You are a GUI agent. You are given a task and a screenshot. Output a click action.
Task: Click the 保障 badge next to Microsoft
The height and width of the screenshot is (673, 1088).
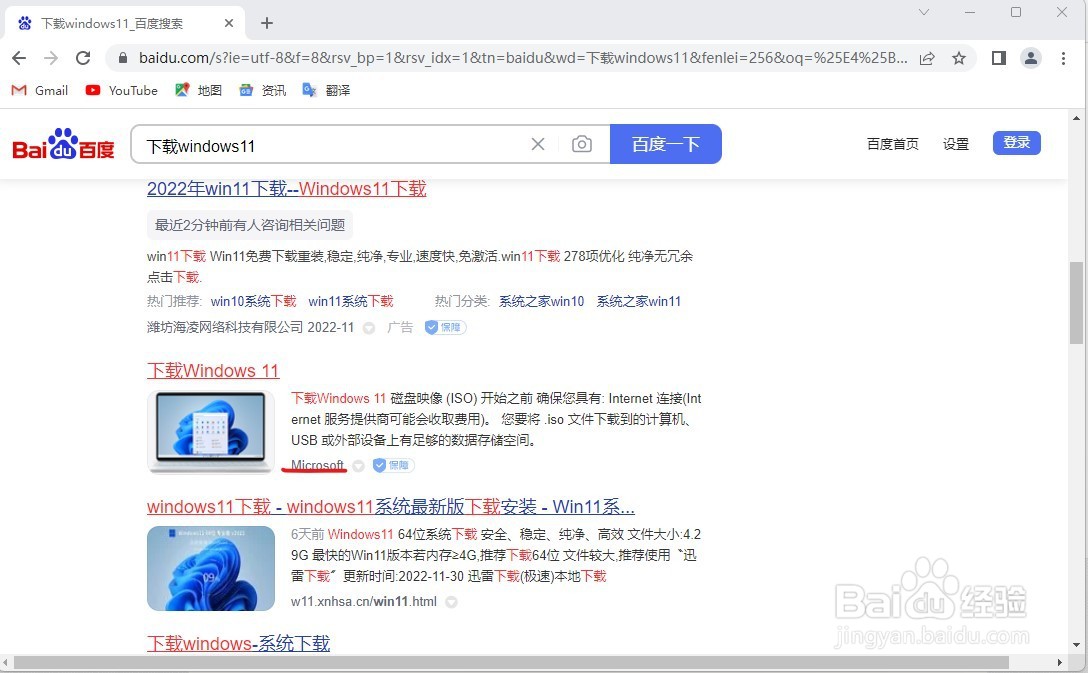(393, 465)
